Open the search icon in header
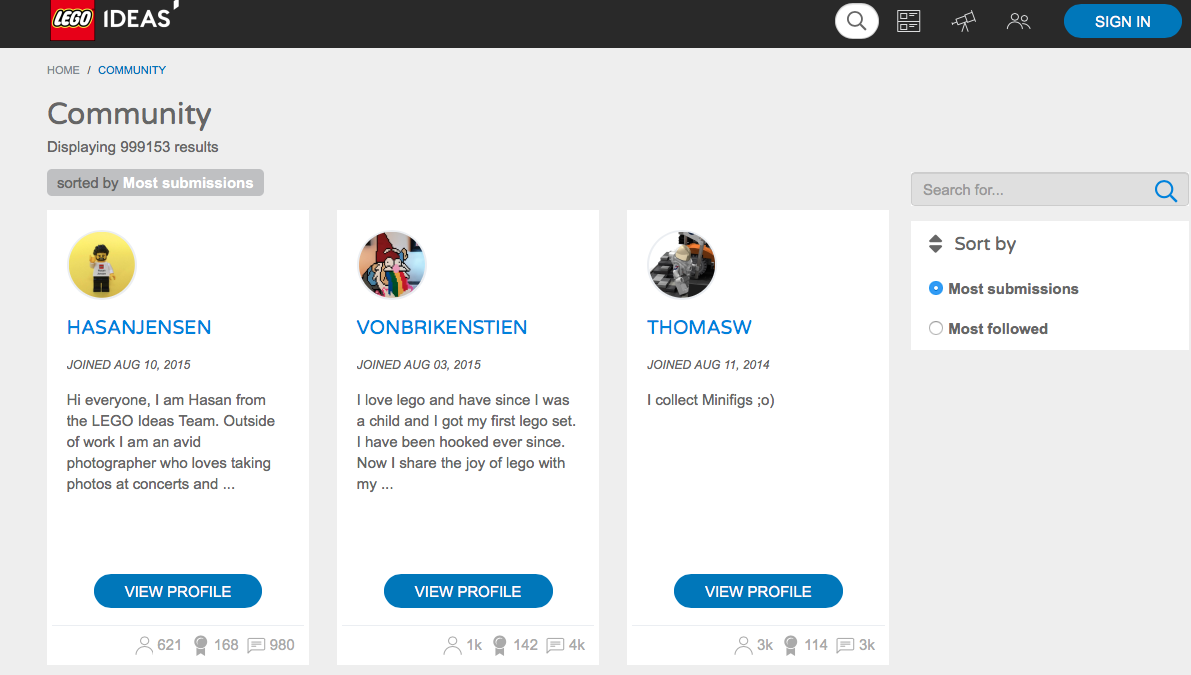The image size is (1191, 675). coord(856,21)
